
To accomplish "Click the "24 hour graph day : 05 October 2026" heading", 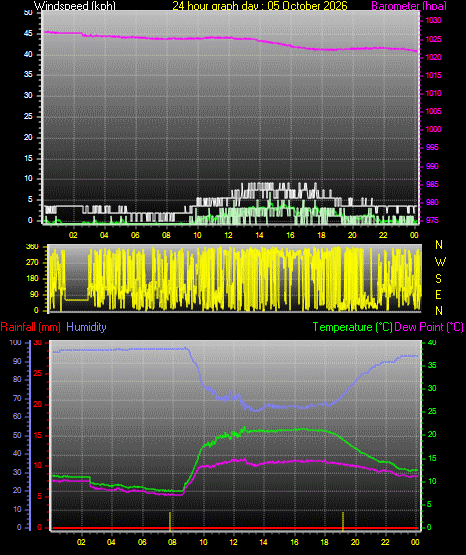I will coord(260,6).
